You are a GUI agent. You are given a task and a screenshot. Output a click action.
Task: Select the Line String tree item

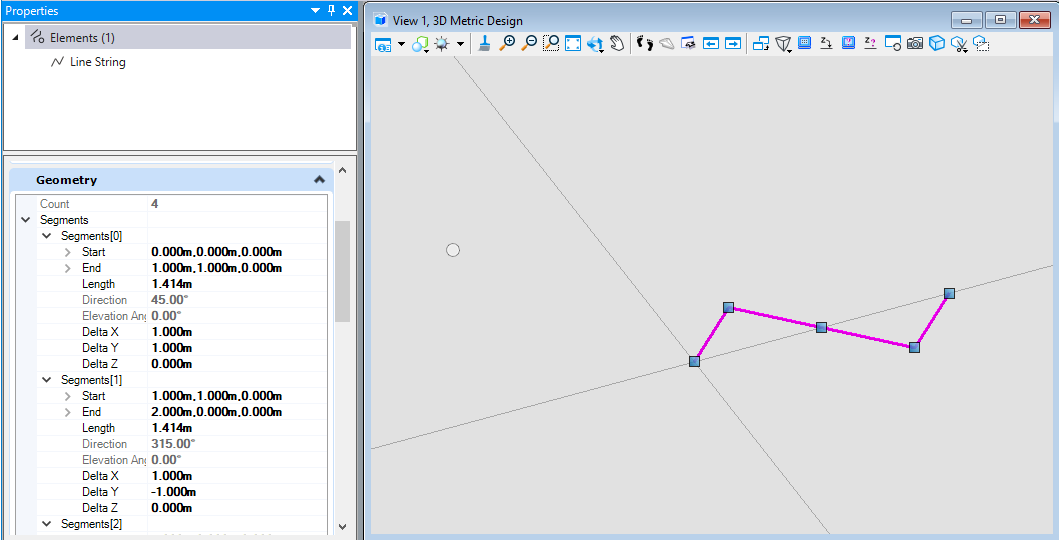97,62
